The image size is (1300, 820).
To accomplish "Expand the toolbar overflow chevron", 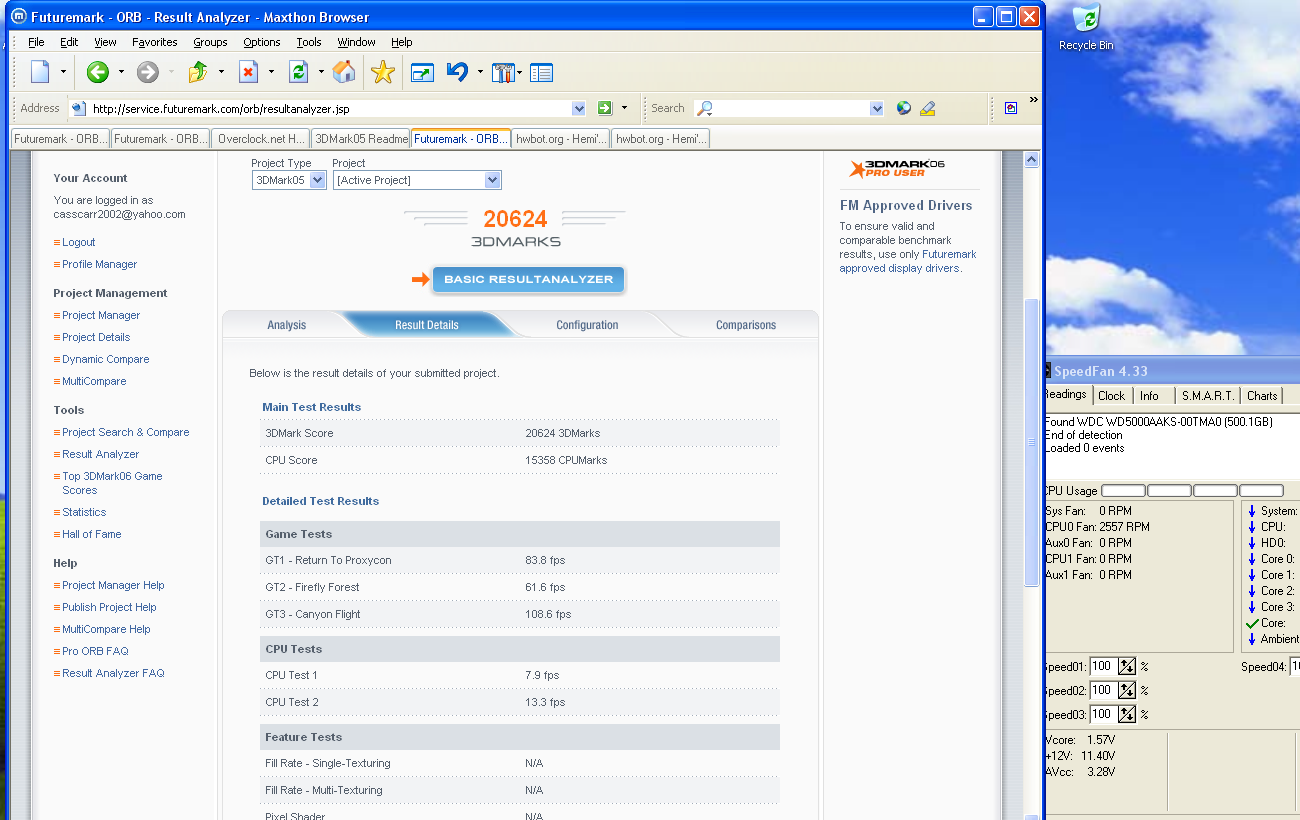I will 1034,100.
